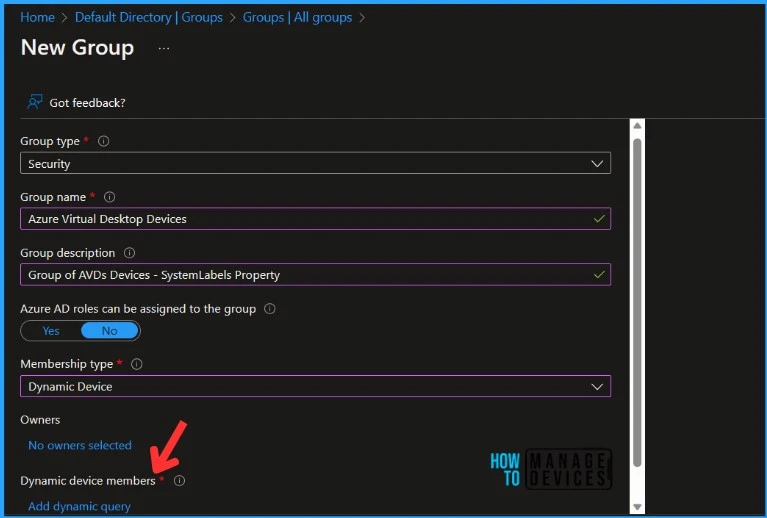Click the Got feedback? text

tap(87, 103)
